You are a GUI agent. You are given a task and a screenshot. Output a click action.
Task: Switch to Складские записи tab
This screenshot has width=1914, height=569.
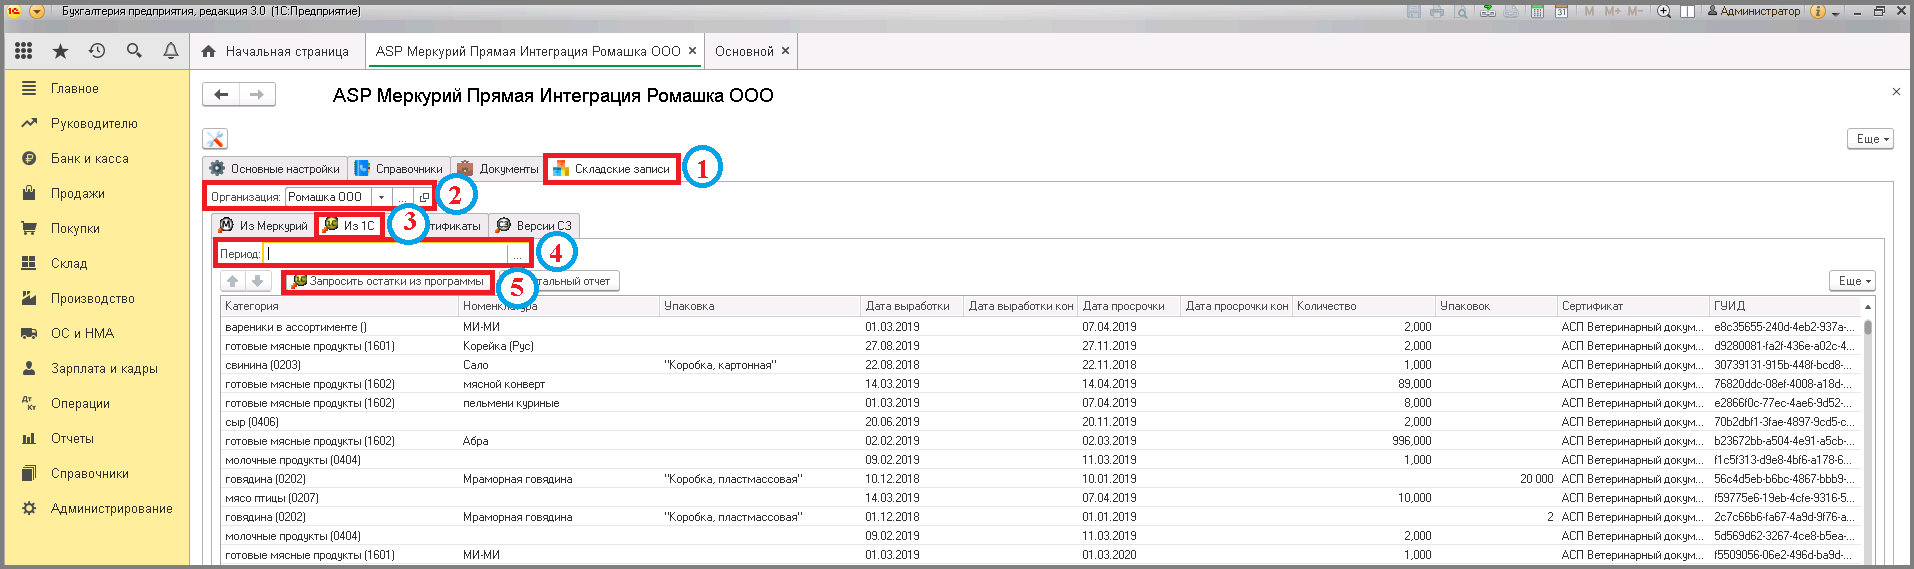pos(612,169)
